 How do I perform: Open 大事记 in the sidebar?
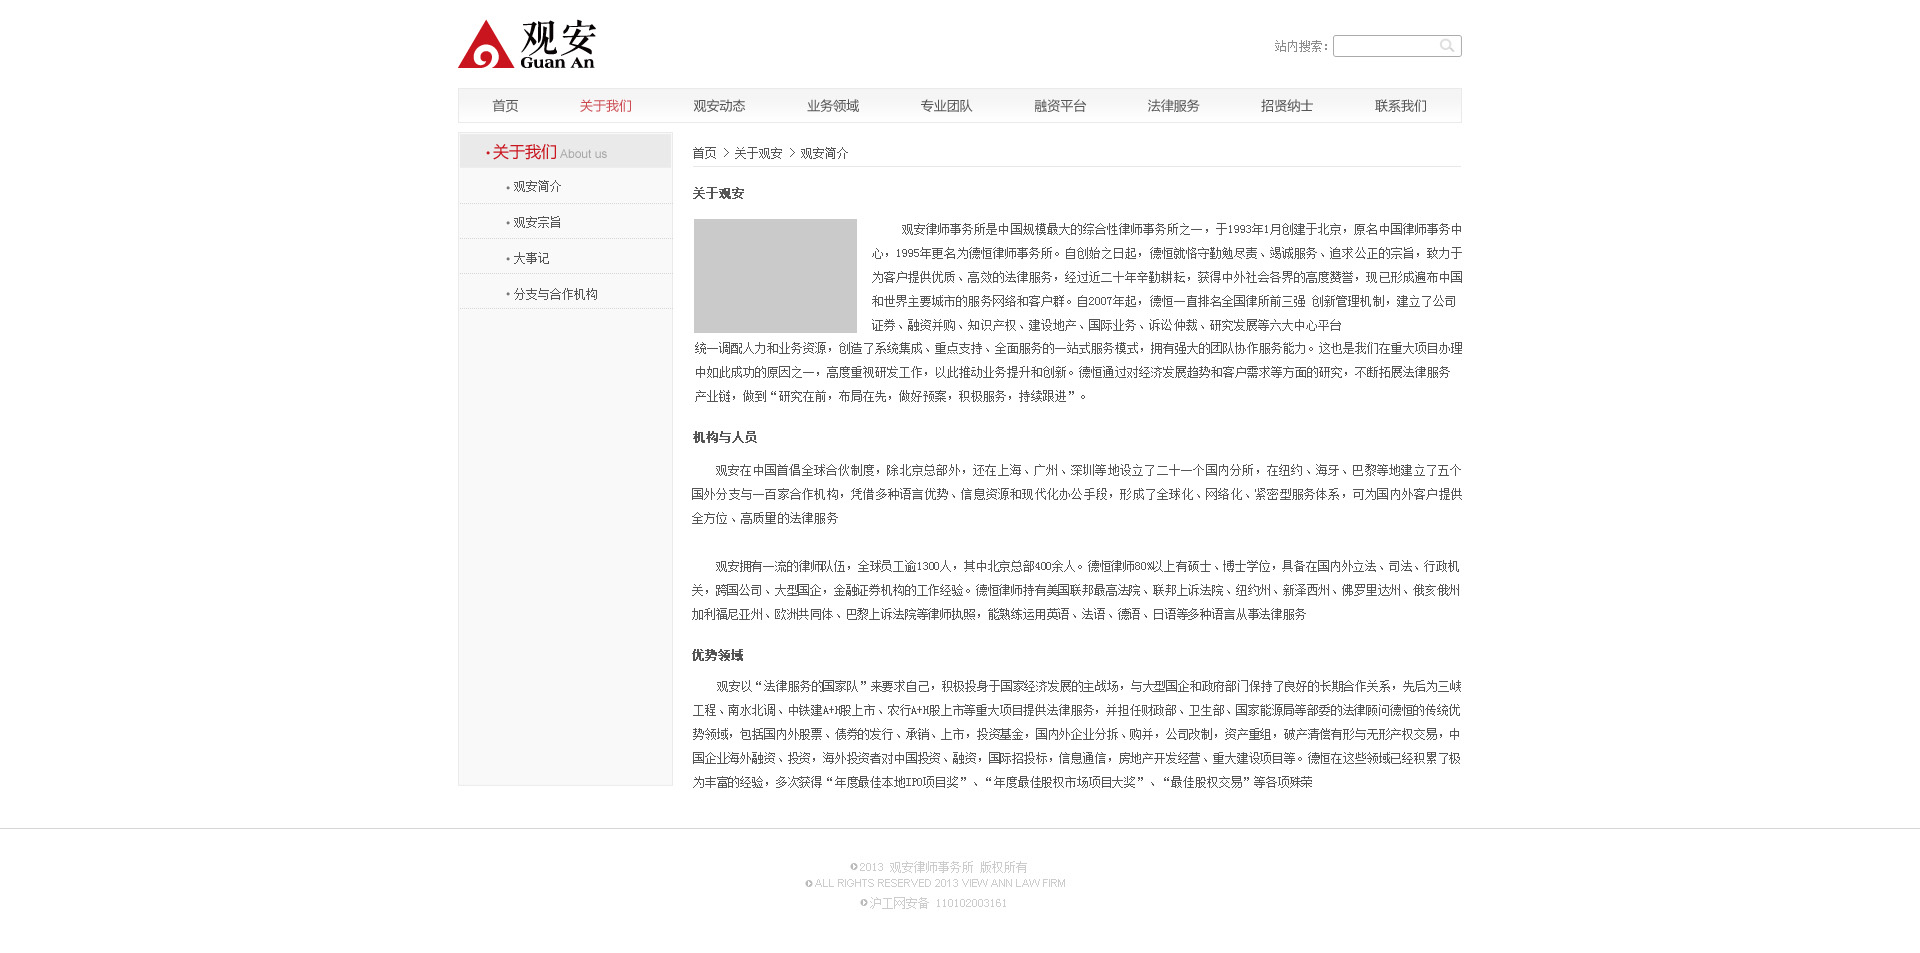pyautogui.click(x=531, y=259)
